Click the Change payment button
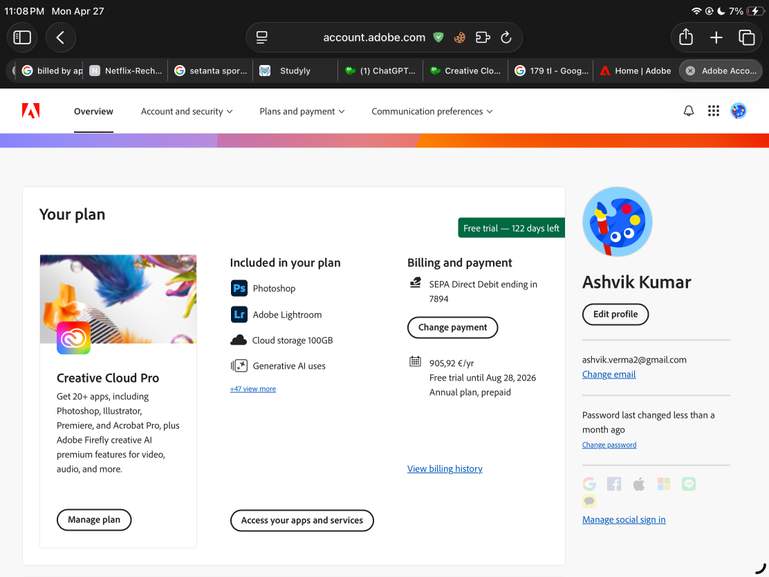The height and width of the screenshot is (577, 769). [452, 327]
